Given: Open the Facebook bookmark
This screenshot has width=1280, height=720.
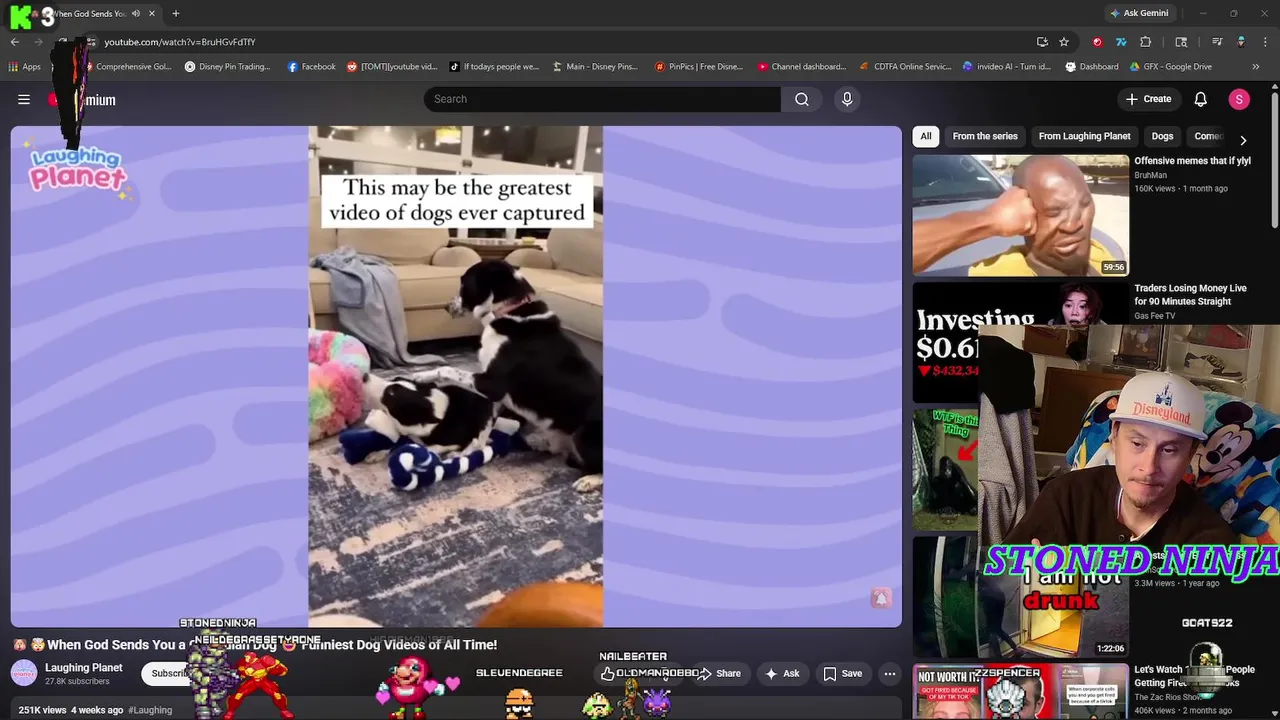Looking at the screenshot, I should coord(311,67).
